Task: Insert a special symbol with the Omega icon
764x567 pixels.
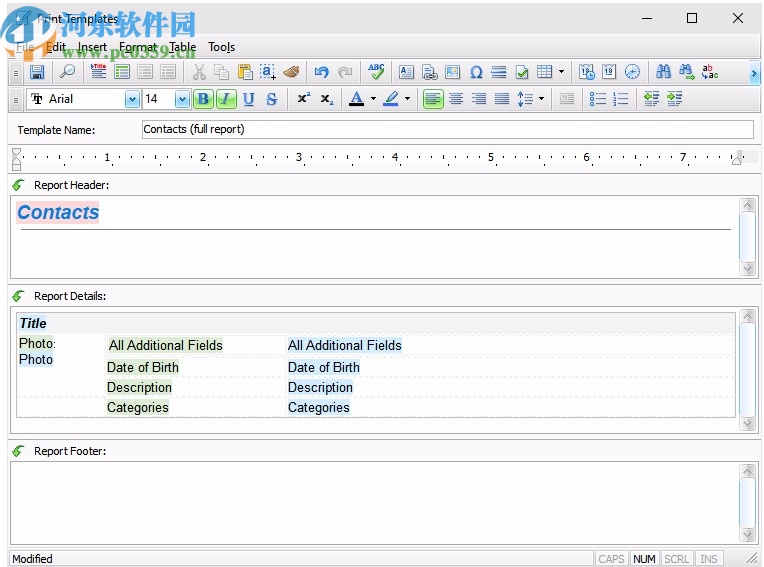Action: pos(476,73)
